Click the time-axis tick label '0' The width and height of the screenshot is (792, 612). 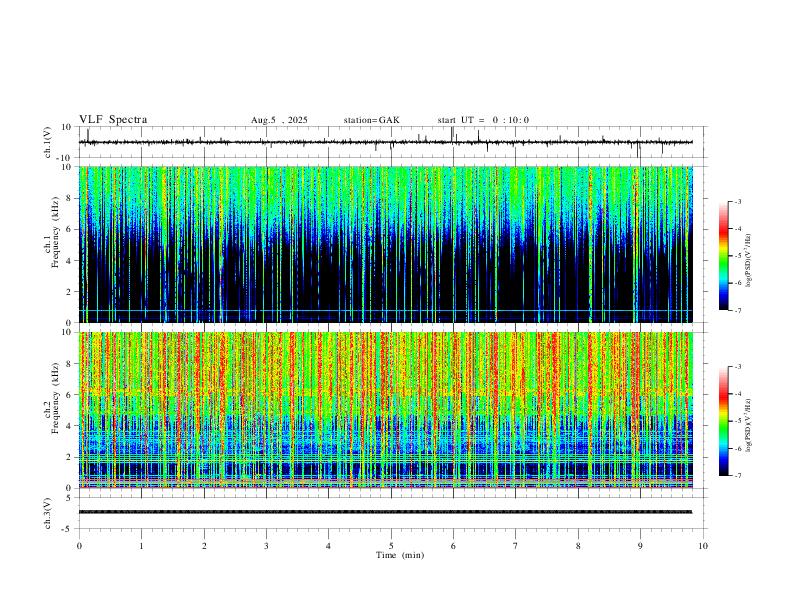tap(79, 546)
